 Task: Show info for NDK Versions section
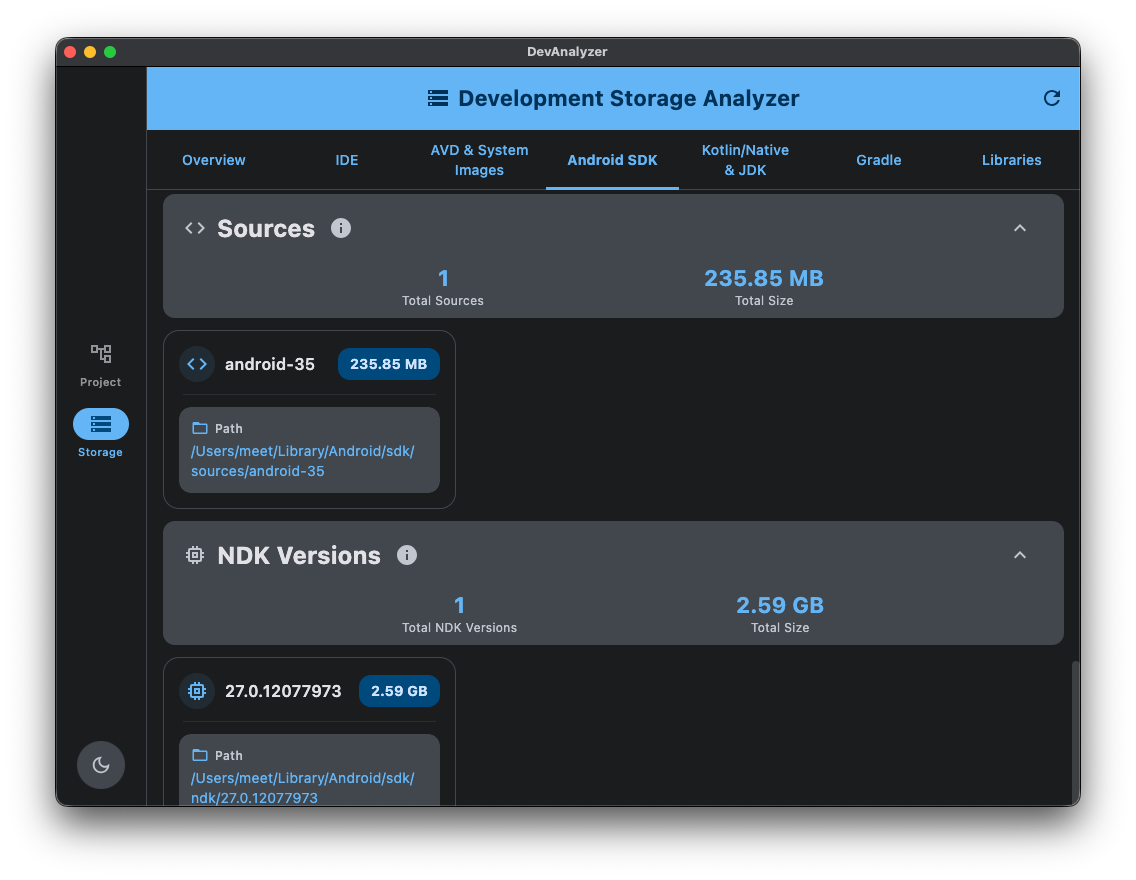tap(406, 556)
